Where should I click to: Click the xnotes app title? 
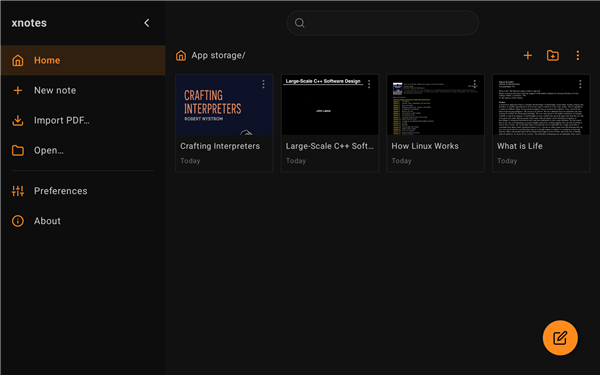[29, 23]
